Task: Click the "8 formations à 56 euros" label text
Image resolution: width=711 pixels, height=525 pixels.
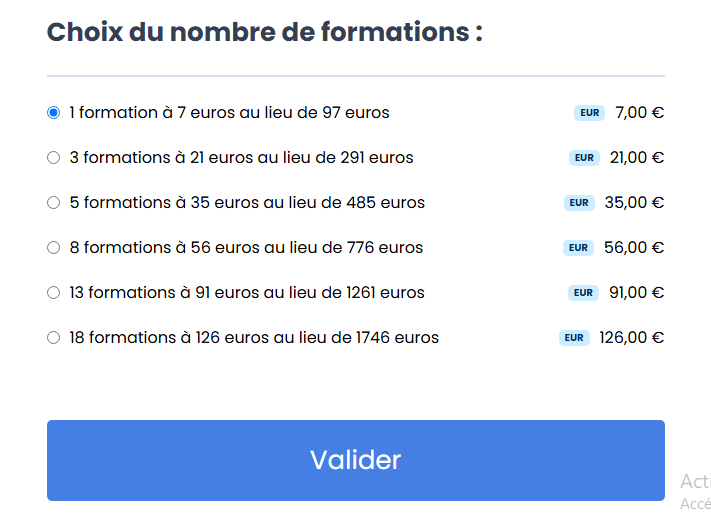Action: pos(246,248)
